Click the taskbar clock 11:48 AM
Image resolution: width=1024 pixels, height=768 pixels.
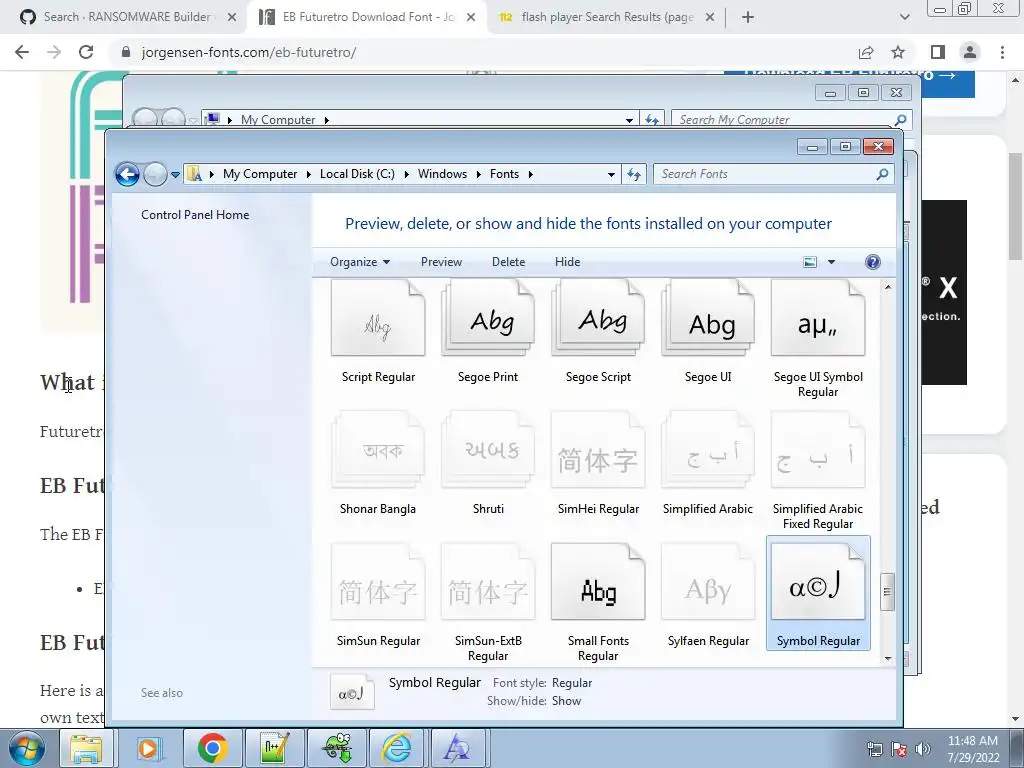(972, 741)
